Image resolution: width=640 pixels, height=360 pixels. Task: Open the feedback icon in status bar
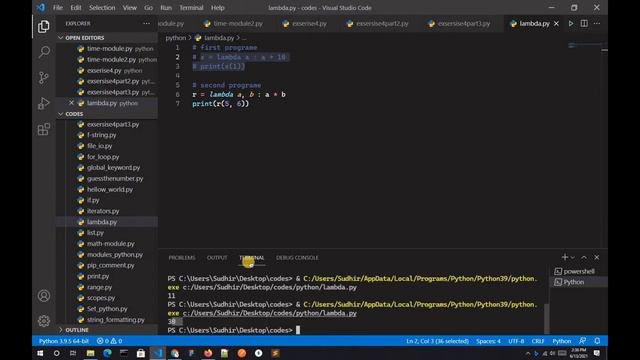tap(582, 341)
